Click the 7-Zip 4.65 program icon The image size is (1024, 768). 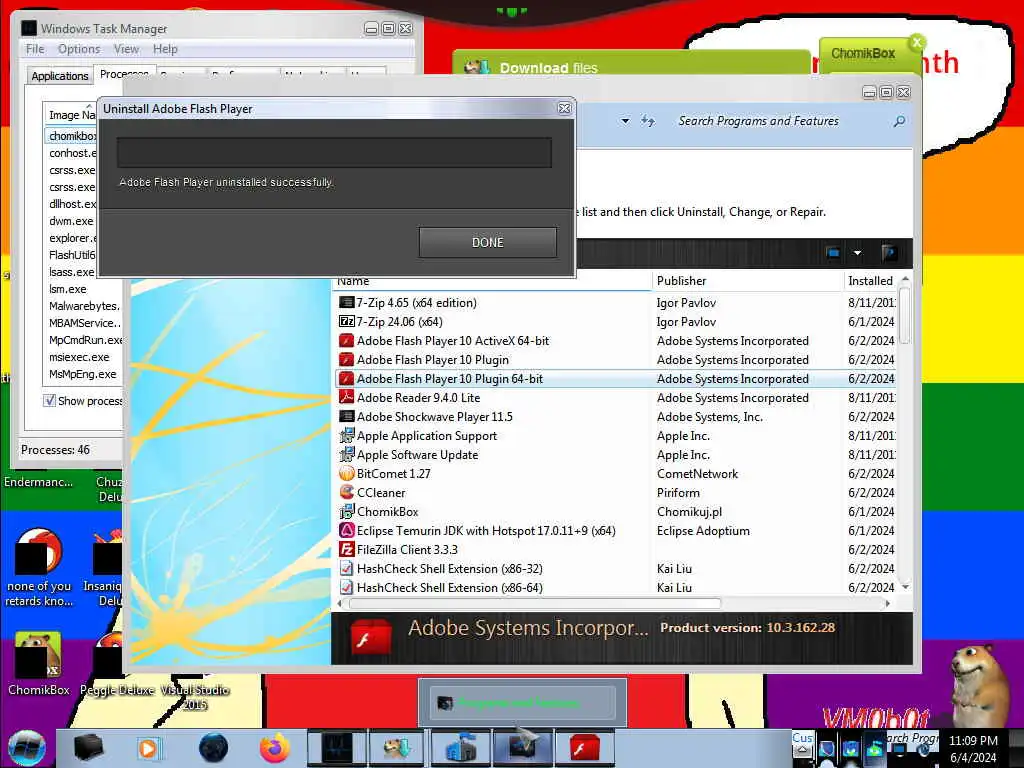tap(346, 302)
